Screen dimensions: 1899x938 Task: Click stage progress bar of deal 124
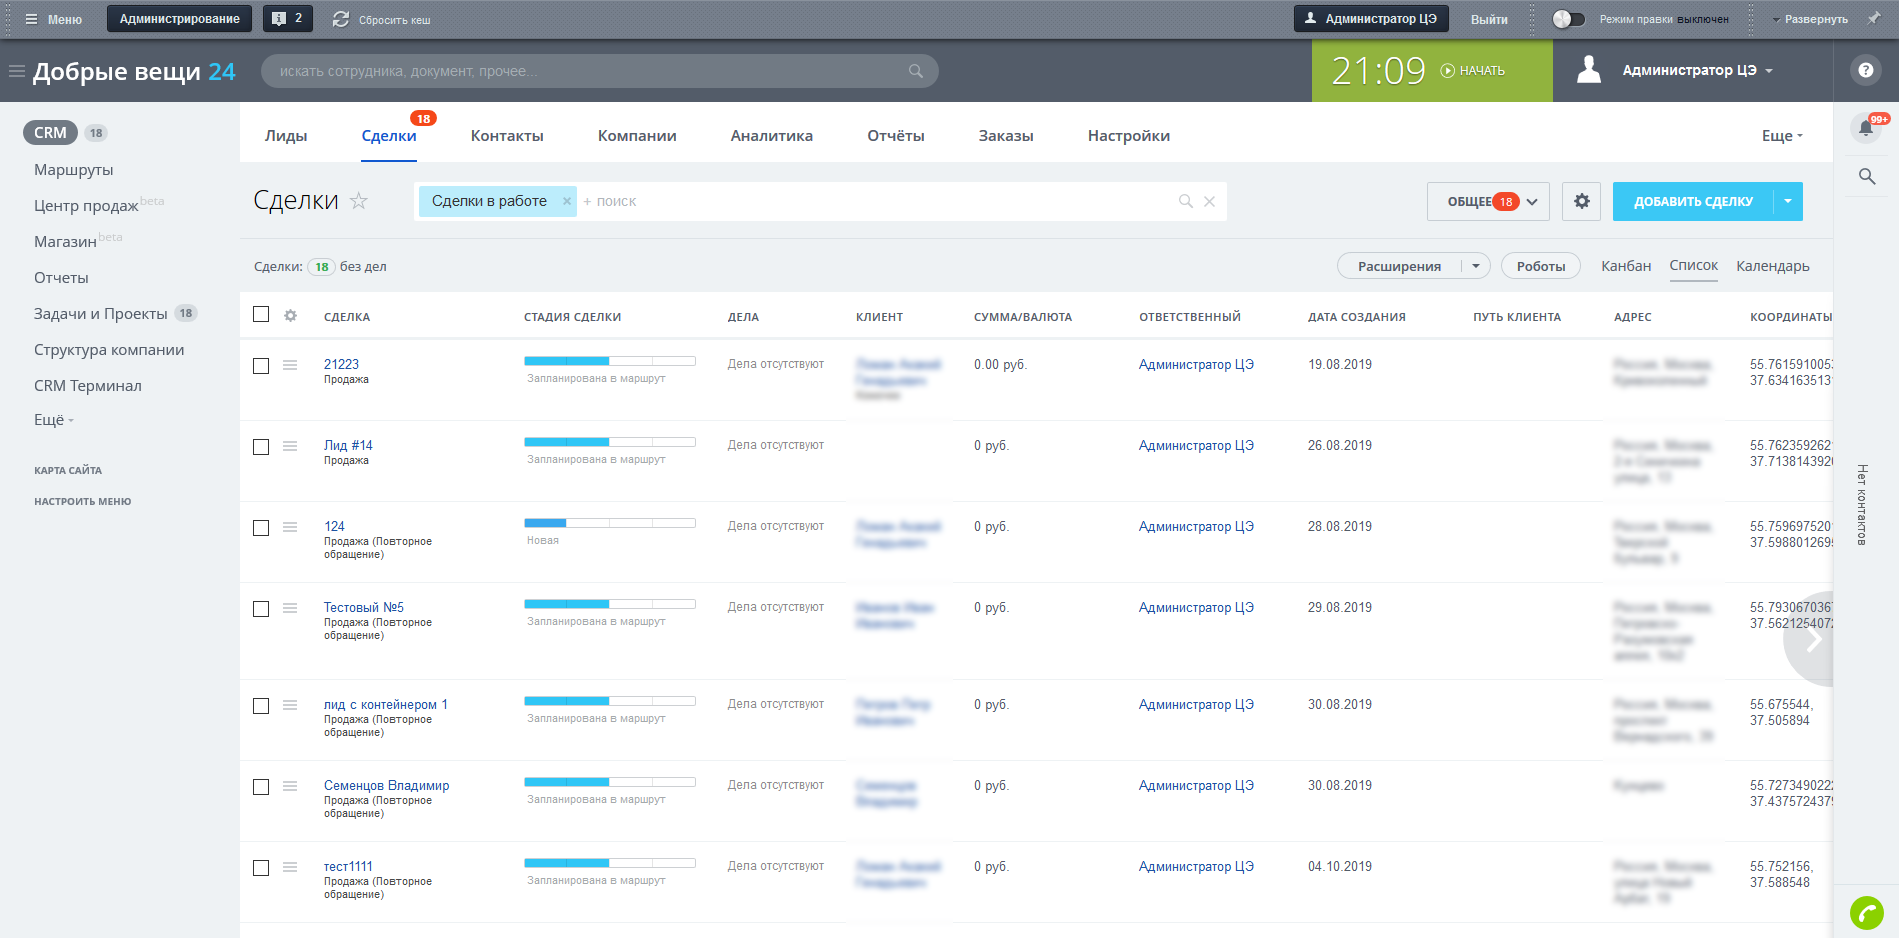pos(609,523)
